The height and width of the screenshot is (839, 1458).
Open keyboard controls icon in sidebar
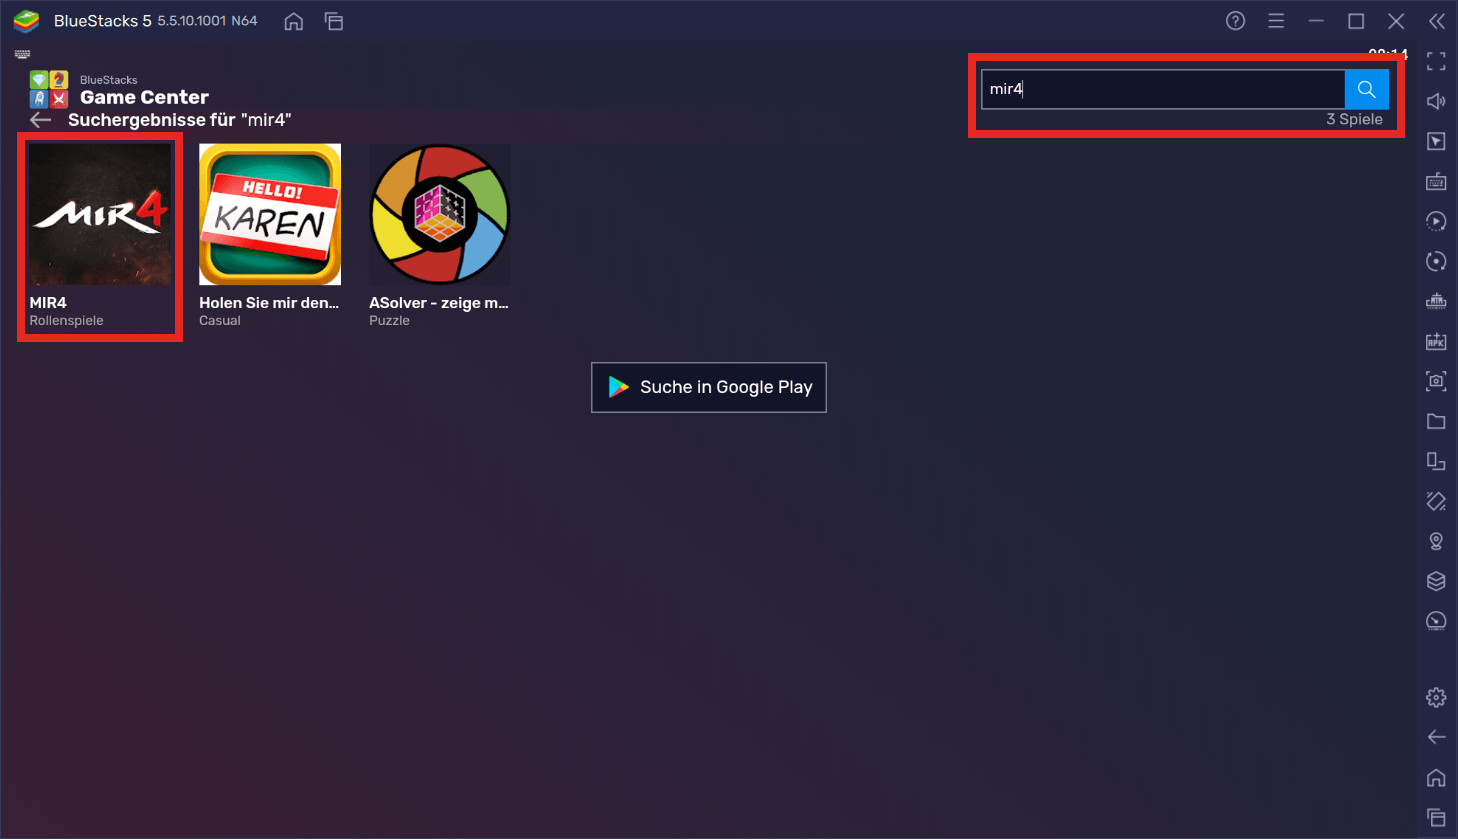tap(1436, 181)
